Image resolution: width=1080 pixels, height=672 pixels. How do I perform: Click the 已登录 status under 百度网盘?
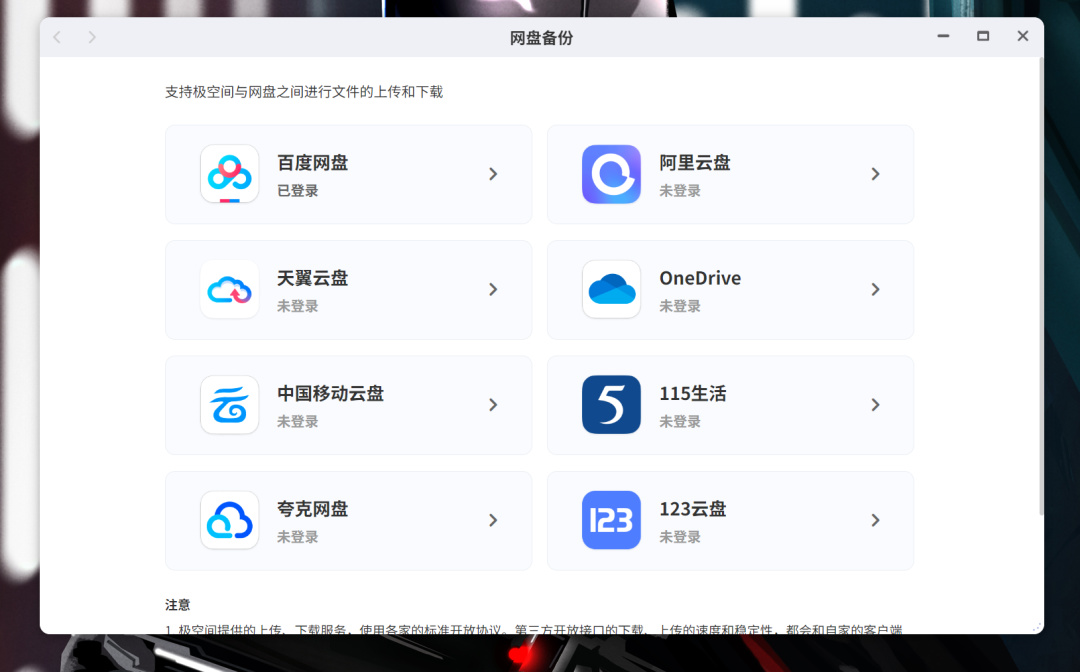[298, 191]
